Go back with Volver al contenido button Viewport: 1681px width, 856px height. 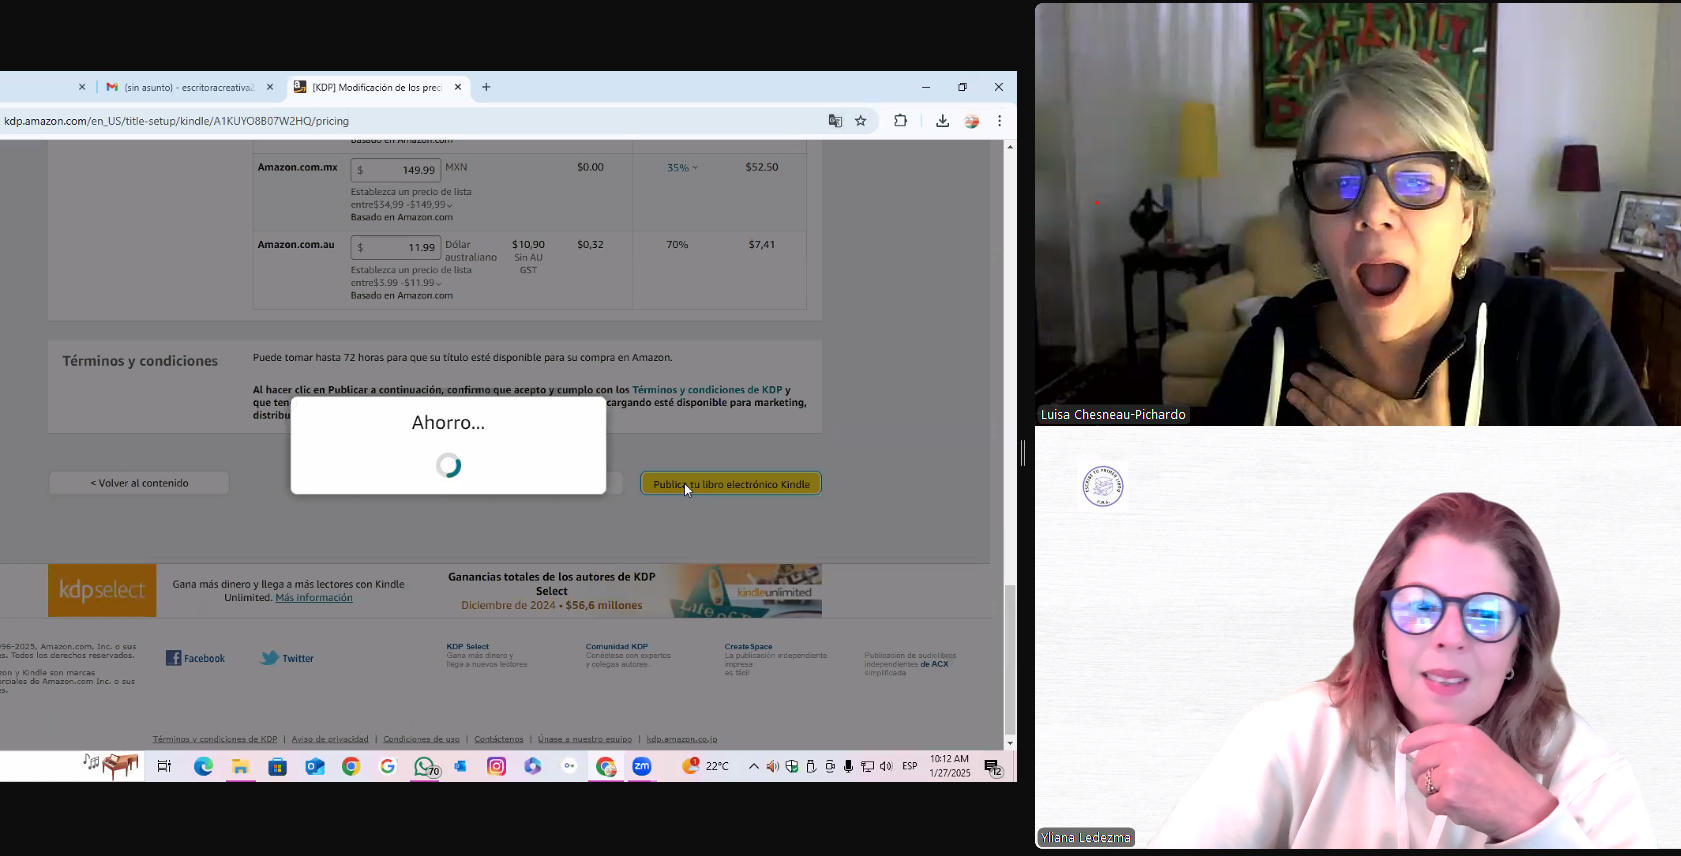tap(139, 483)
